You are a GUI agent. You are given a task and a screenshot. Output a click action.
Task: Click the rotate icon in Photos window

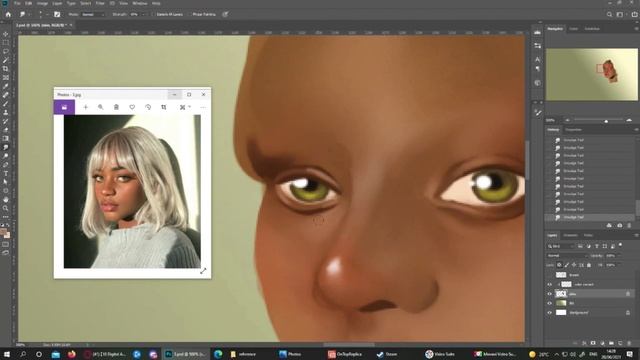pyautogui.click(x=148, y=107)
